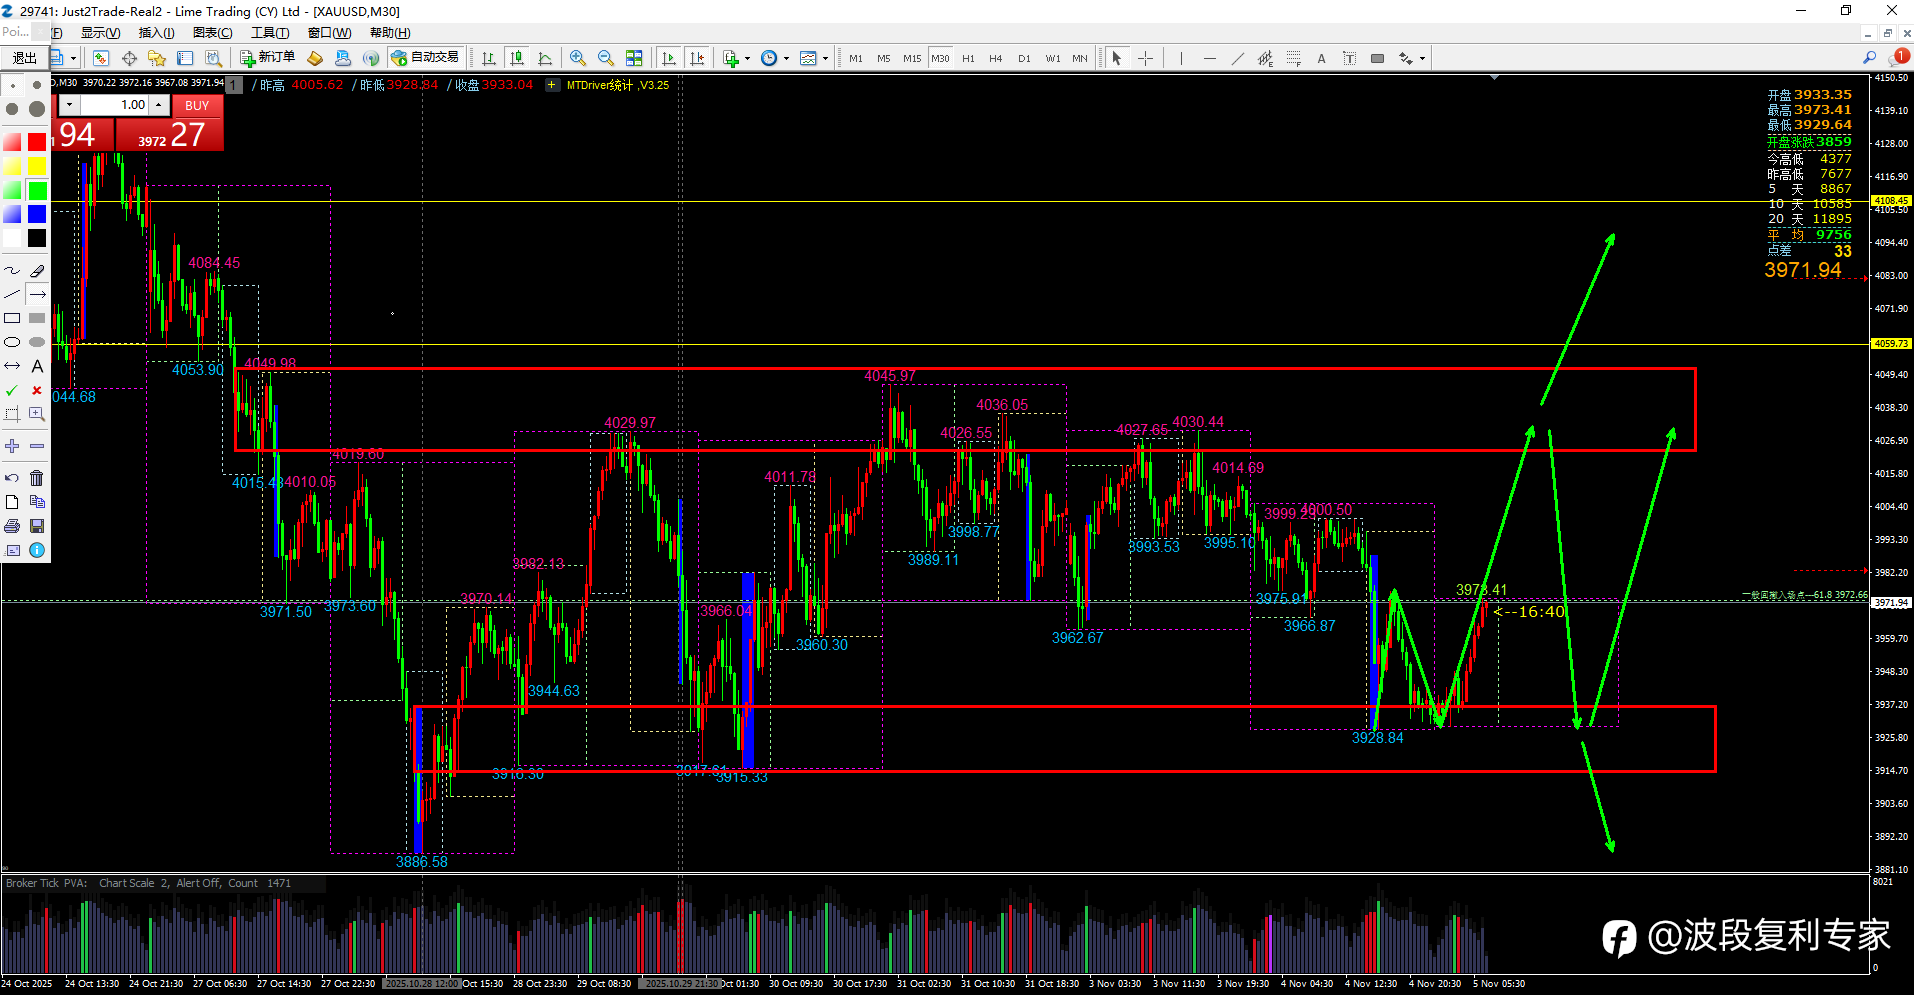Click the undo arrow in the annotation palette
The width and height of the screenshot is (1914, 995).
[x=12, y=478]
